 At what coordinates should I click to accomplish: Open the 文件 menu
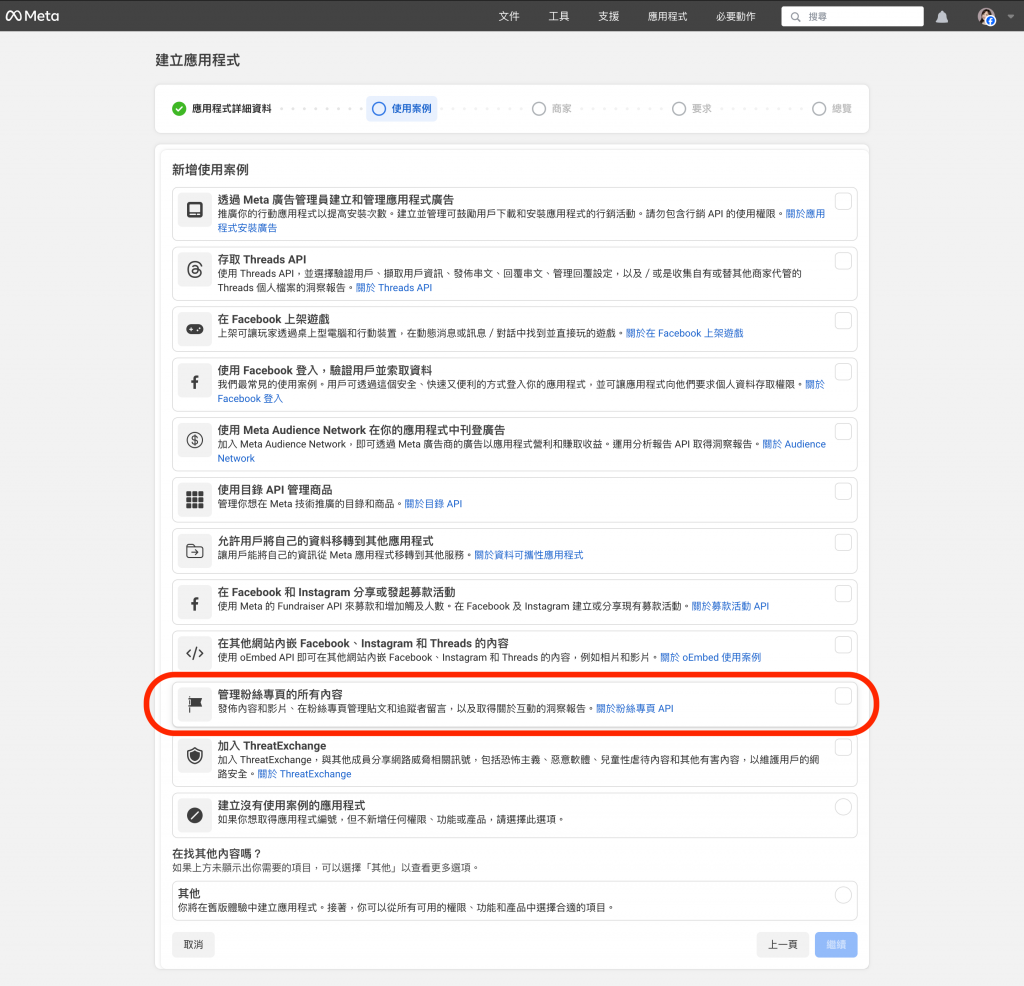(509, 16)
